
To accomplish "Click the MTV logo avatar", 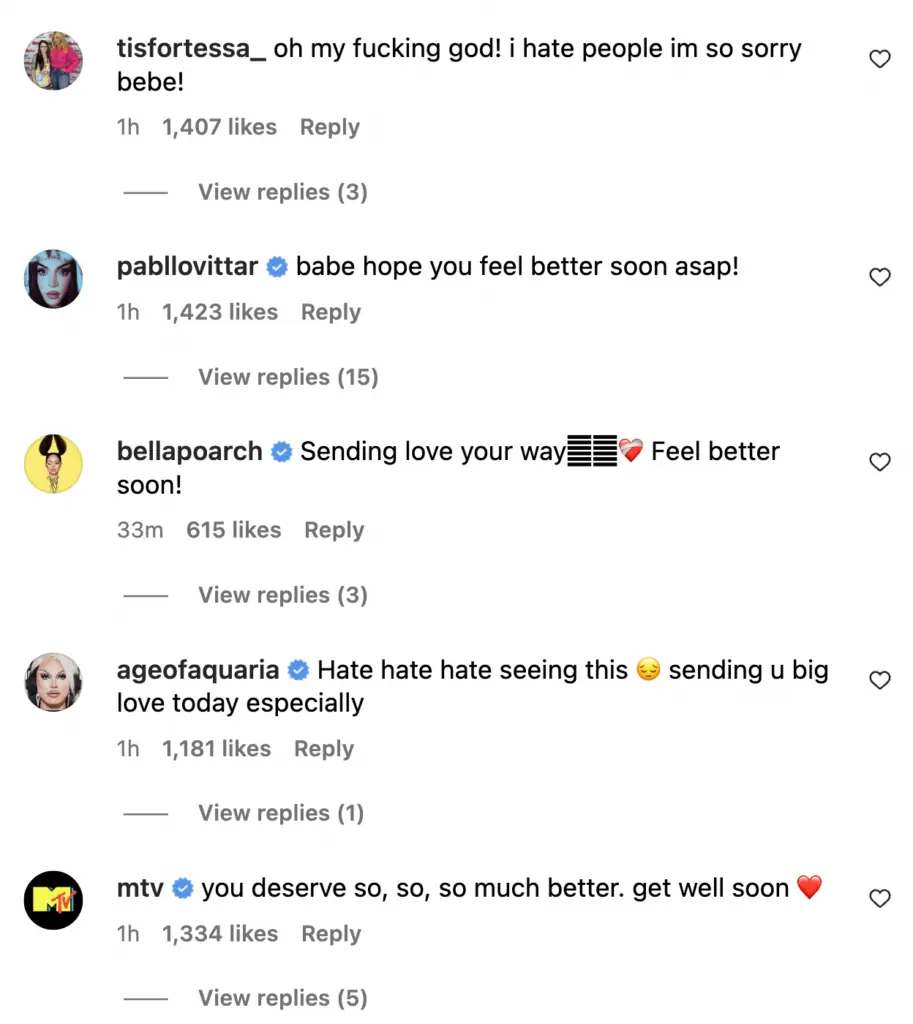I will (52, 899).
